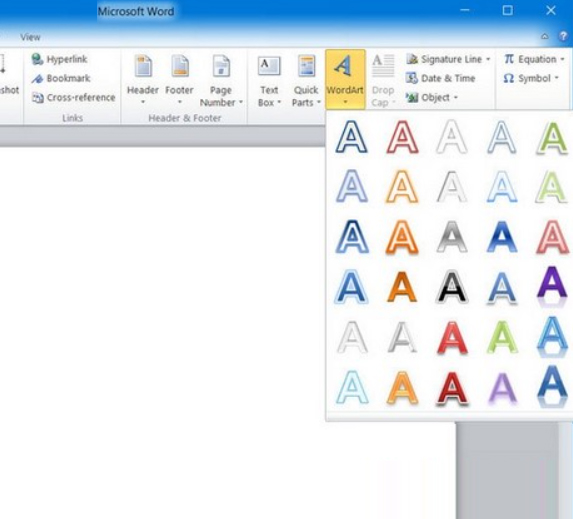Insert a Signature Line
The height and width of the screenshot is (519, 573).
point(445,59)
